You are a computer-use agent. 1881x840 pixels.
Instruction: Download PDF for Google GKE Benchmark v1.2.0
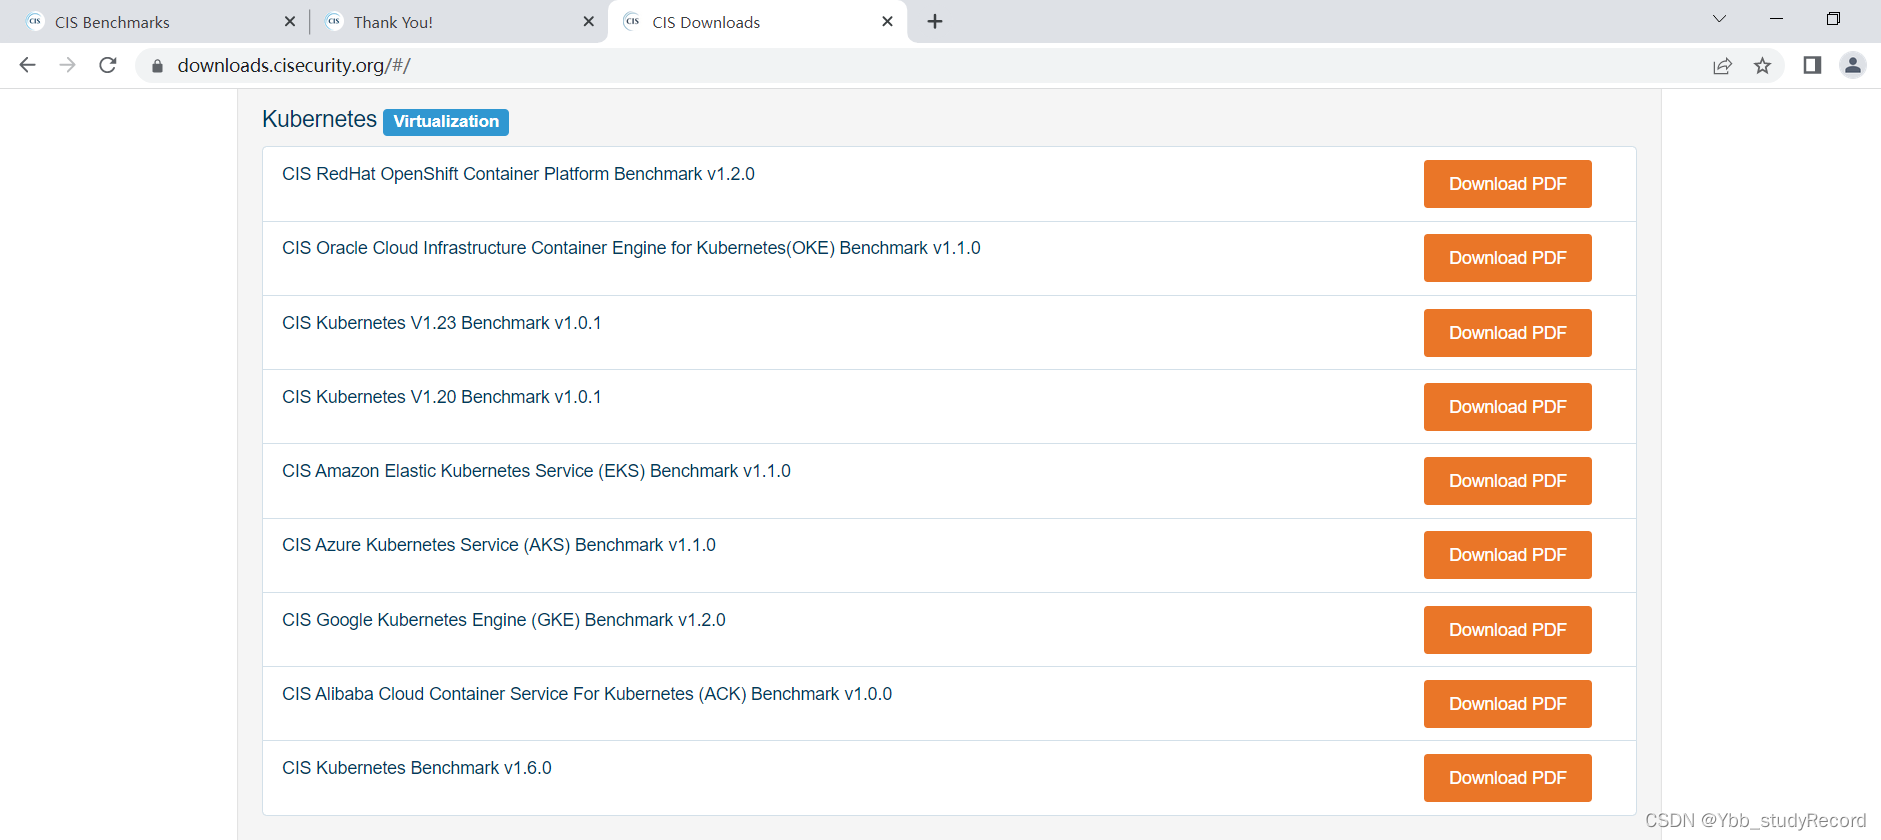1507,630
